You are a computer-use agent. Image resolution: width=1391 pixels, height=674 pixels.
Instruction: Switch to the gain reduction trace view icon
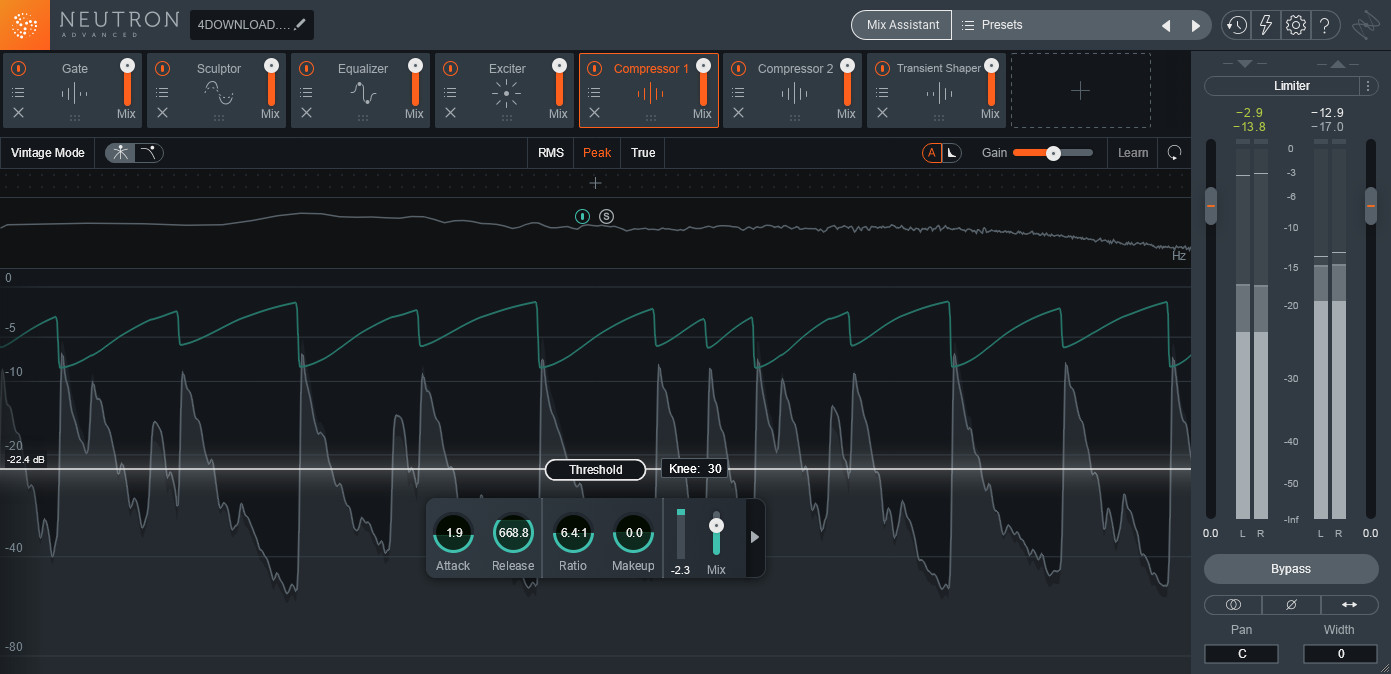[120, 153]
